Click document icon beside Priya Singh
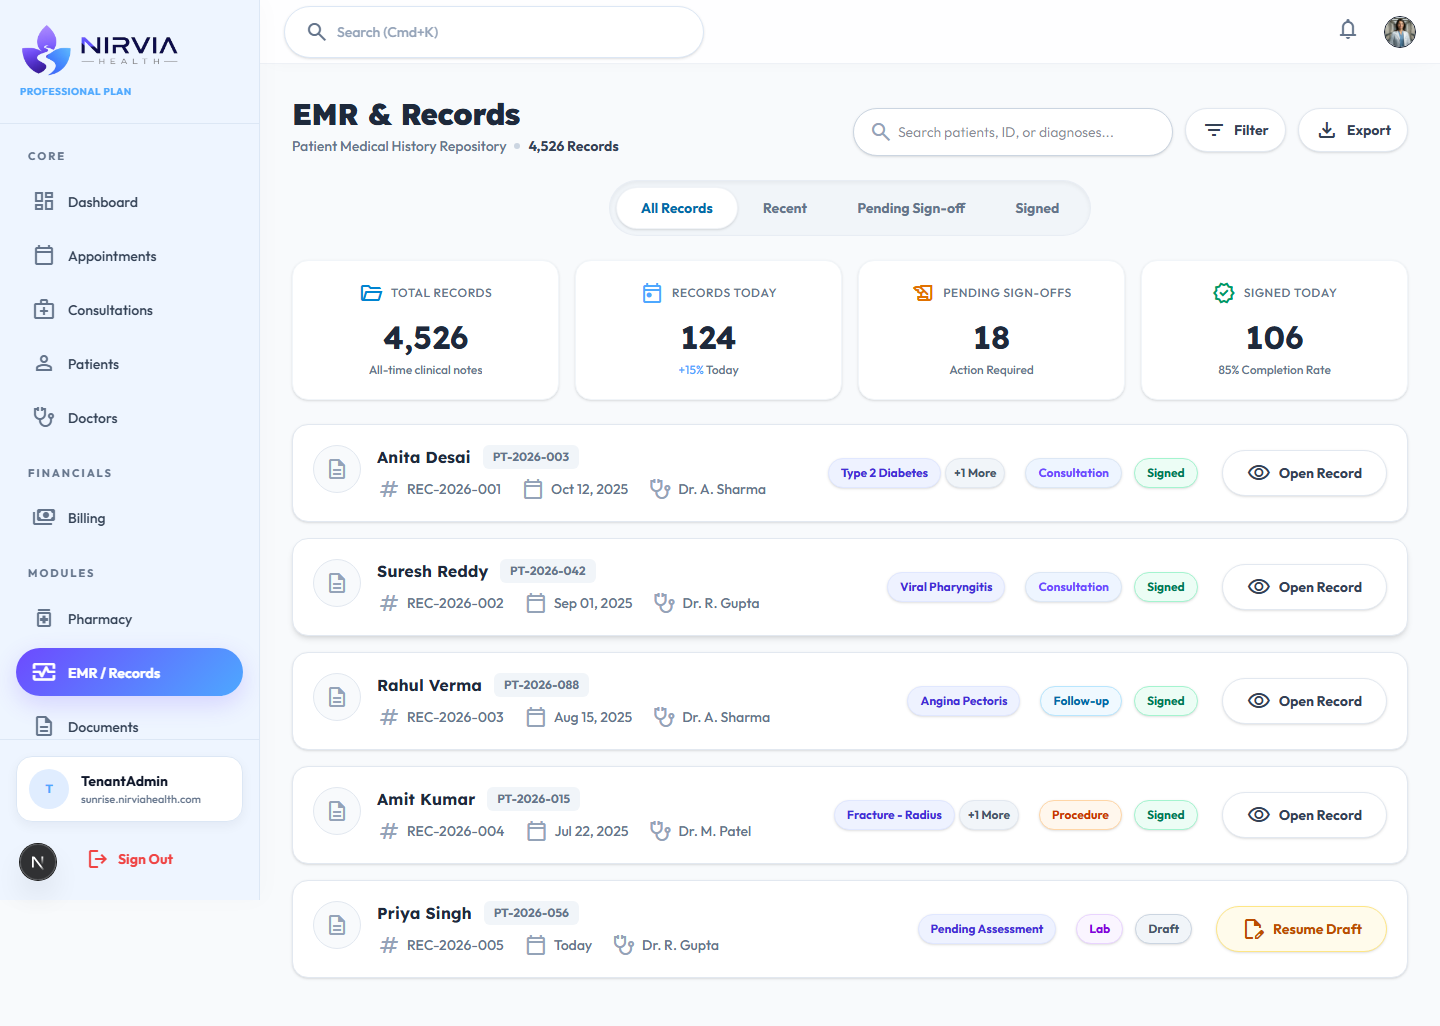 point(337,925)
